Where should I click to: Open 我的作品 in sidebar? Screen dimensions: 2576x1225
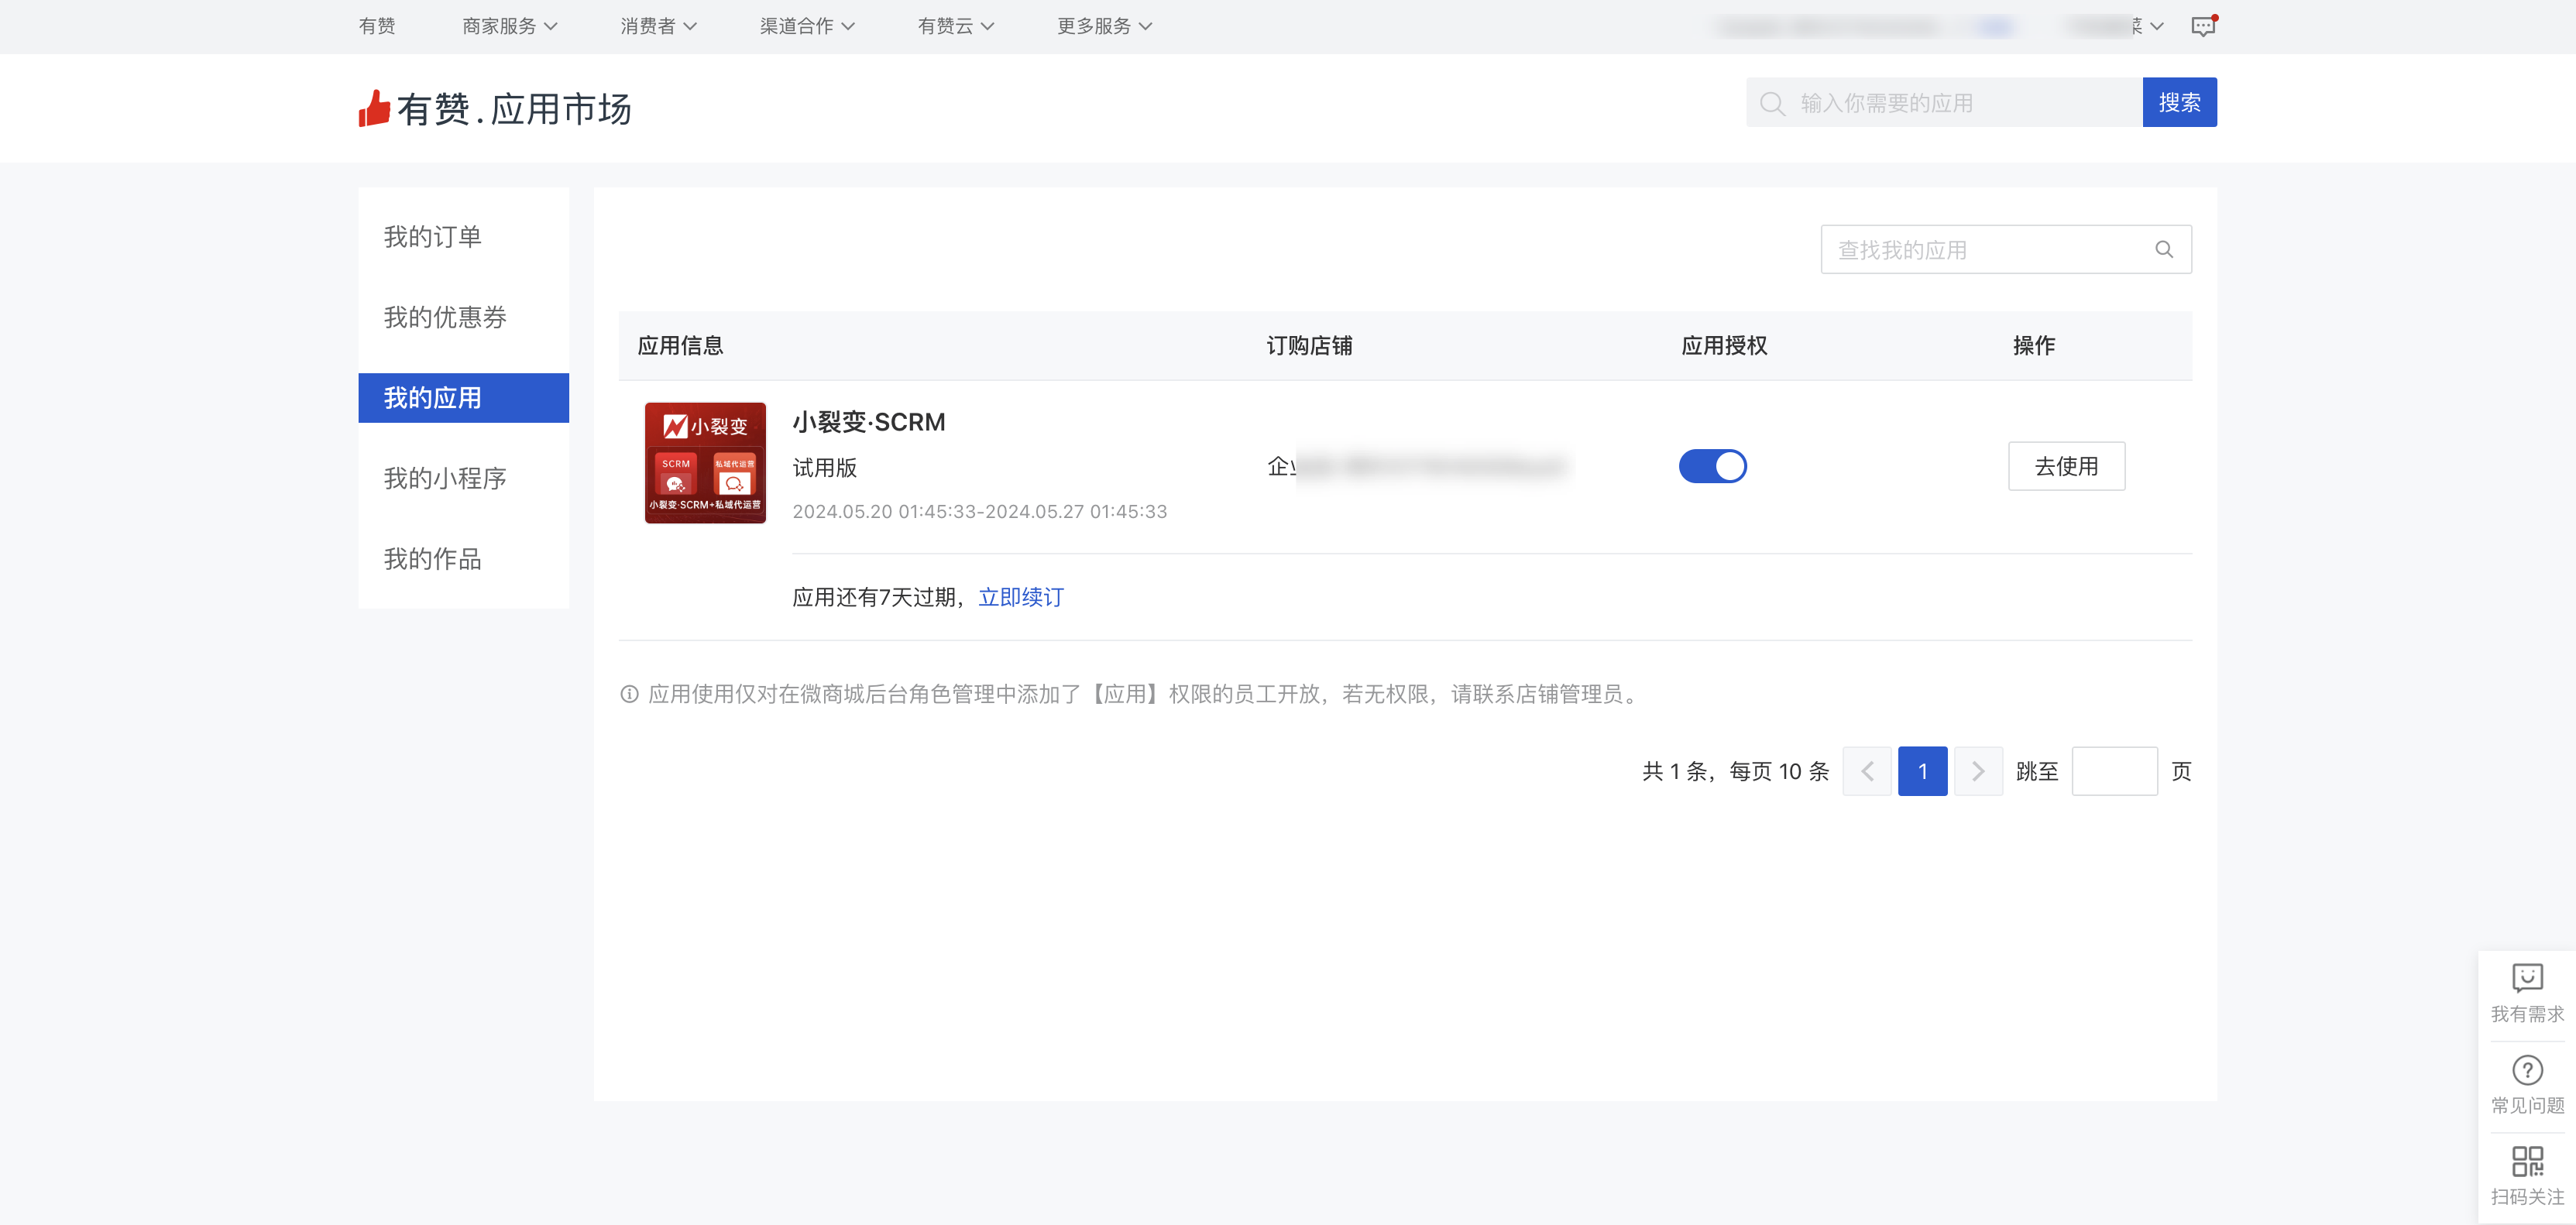pos(464,559)
